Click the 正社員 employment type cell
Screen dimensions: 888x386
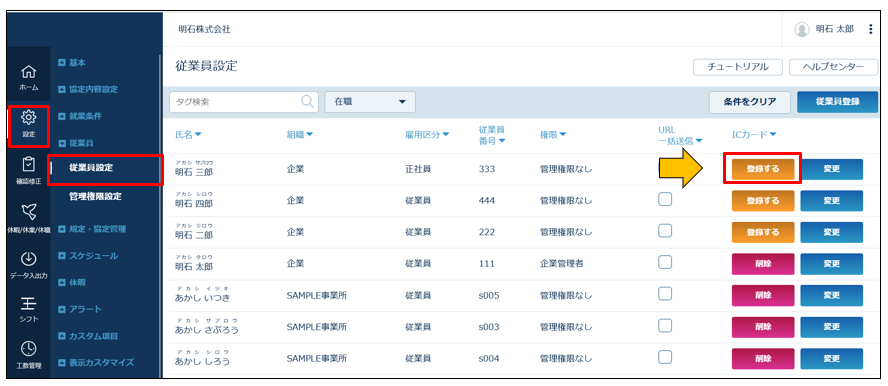tap(418, 169)
